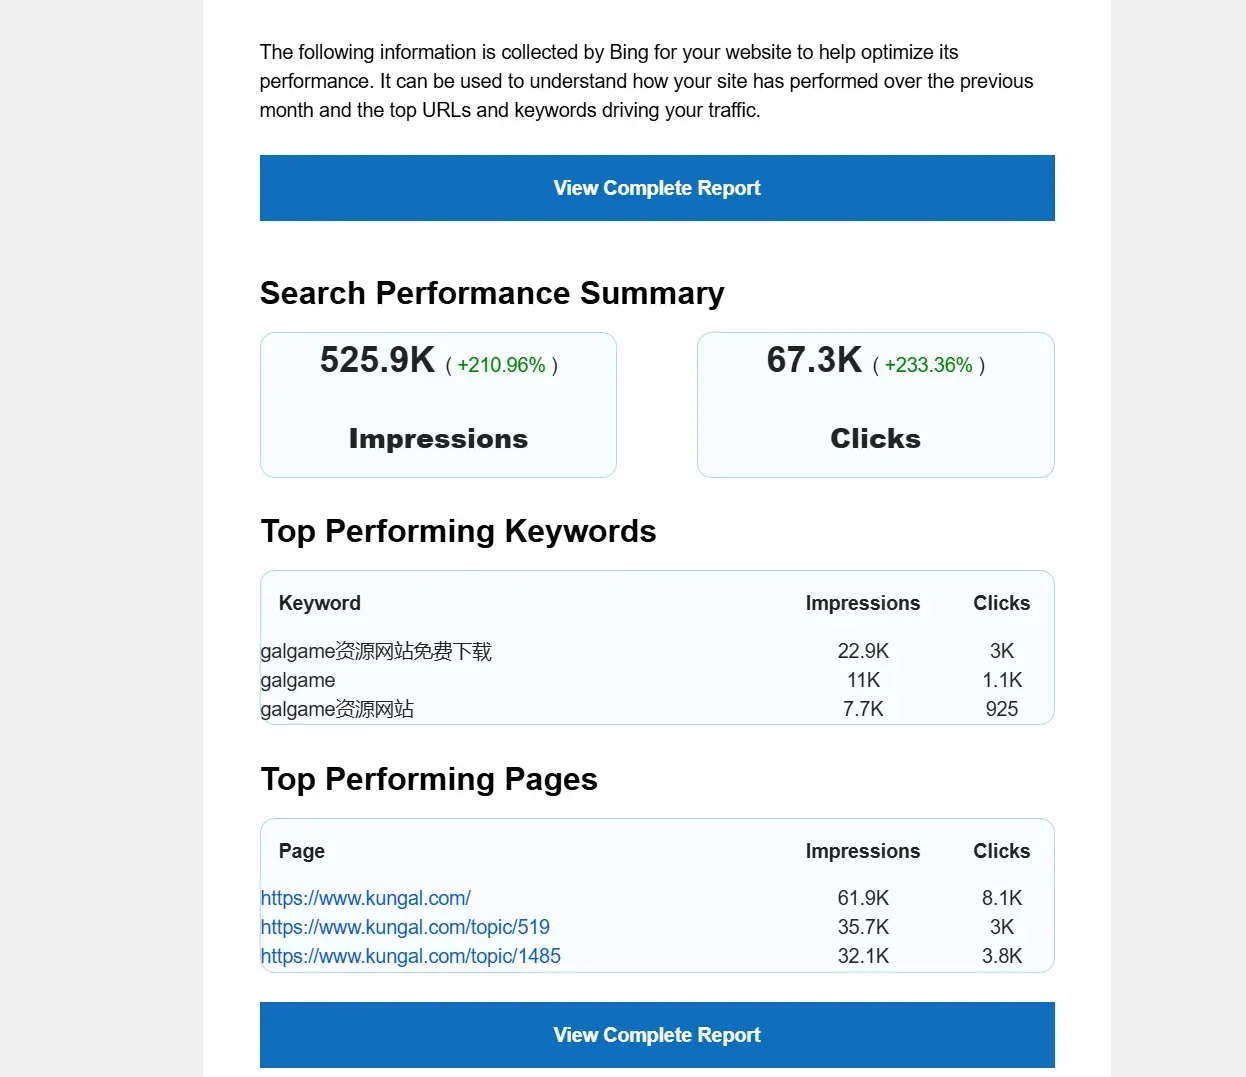The image size is (1246, 1077).
Task: Select the galgame keyword row
Action: coord(657,680)
